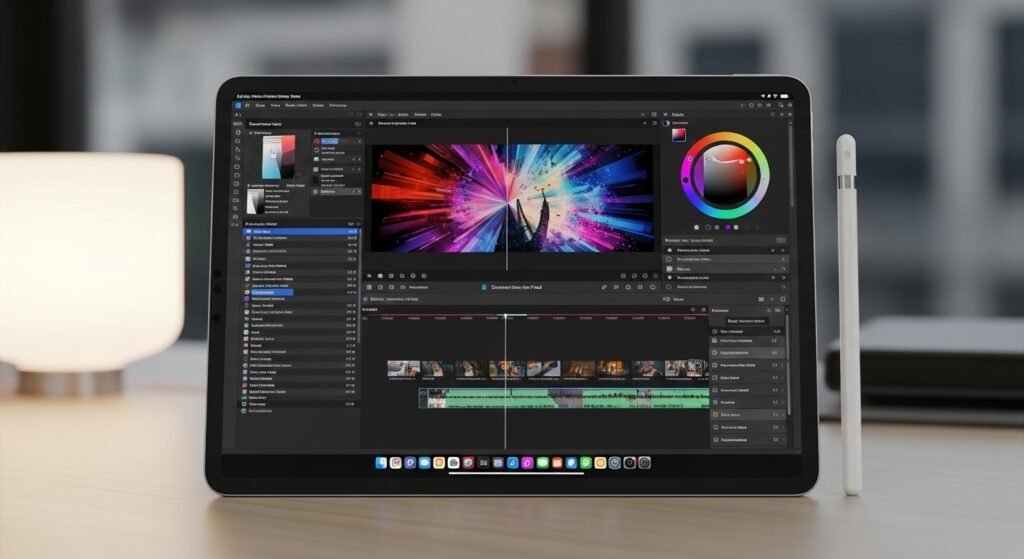Click the Wi-Fi icon in the status bar
The image size is (1024, 559).
(x=761, y=96)
